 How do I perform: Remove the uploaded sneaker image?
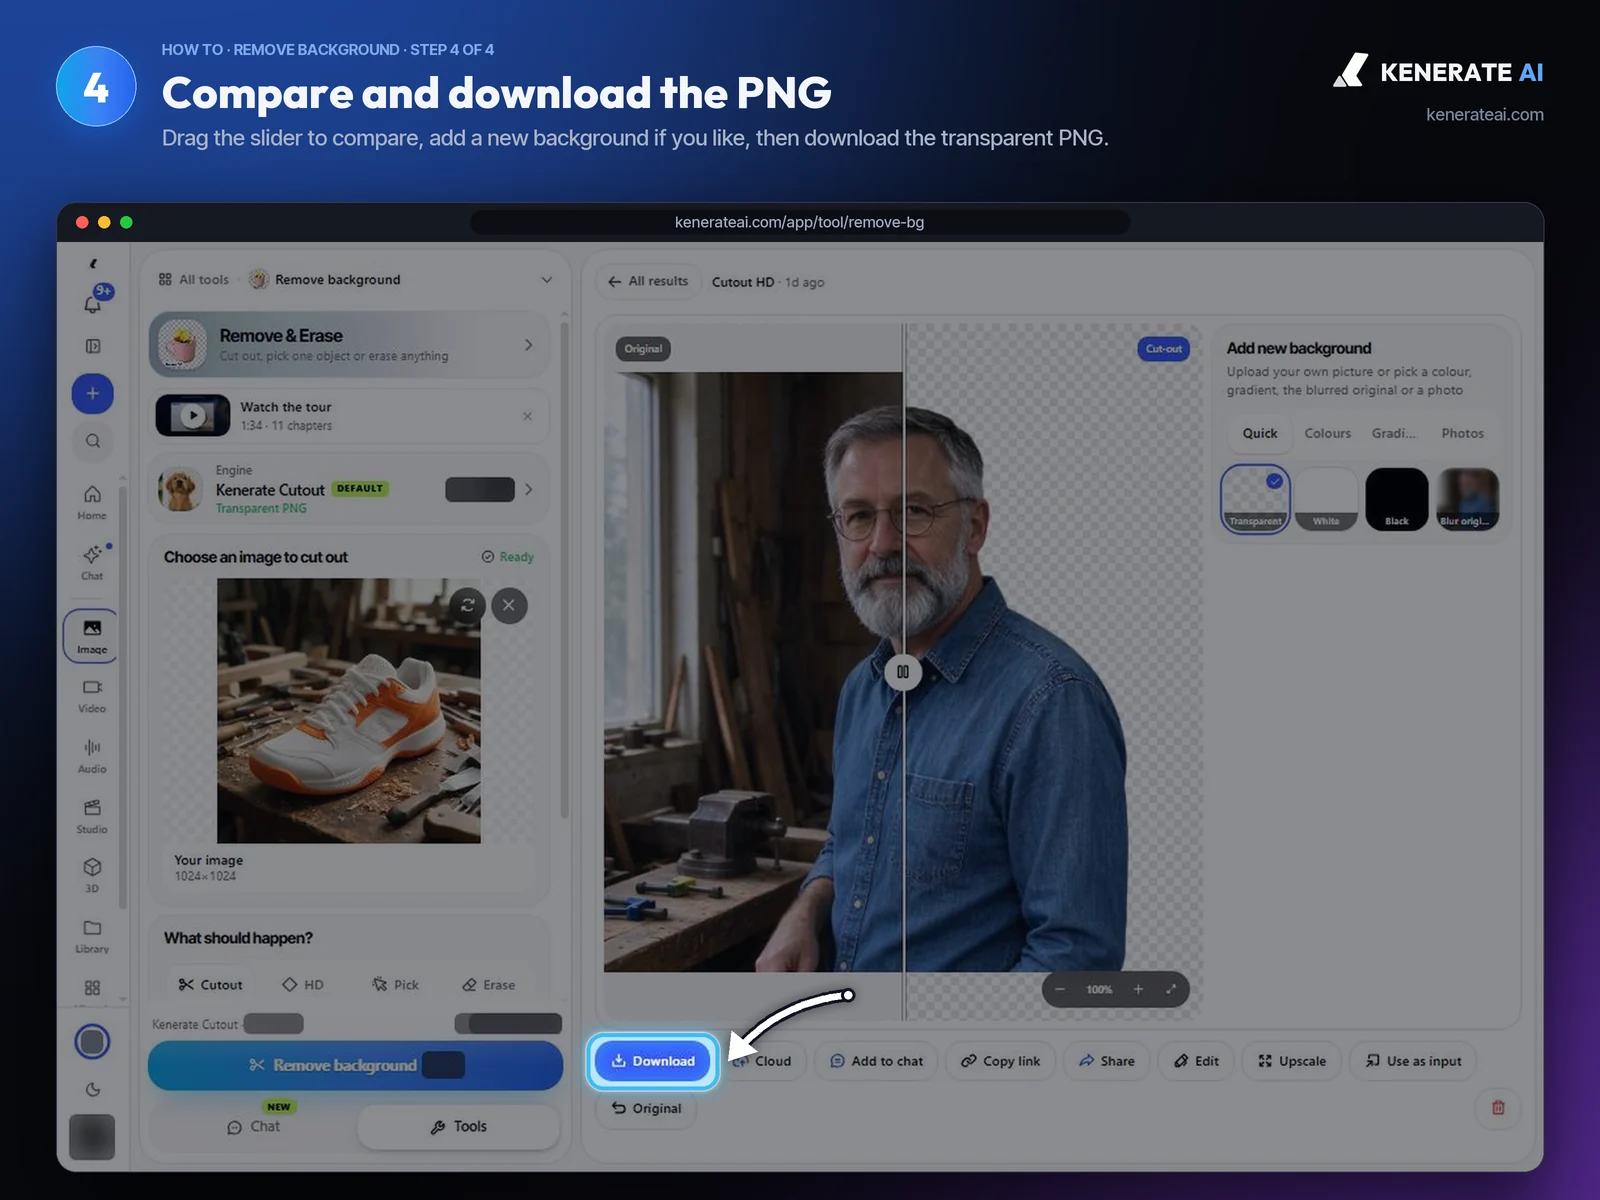[509, 605]
